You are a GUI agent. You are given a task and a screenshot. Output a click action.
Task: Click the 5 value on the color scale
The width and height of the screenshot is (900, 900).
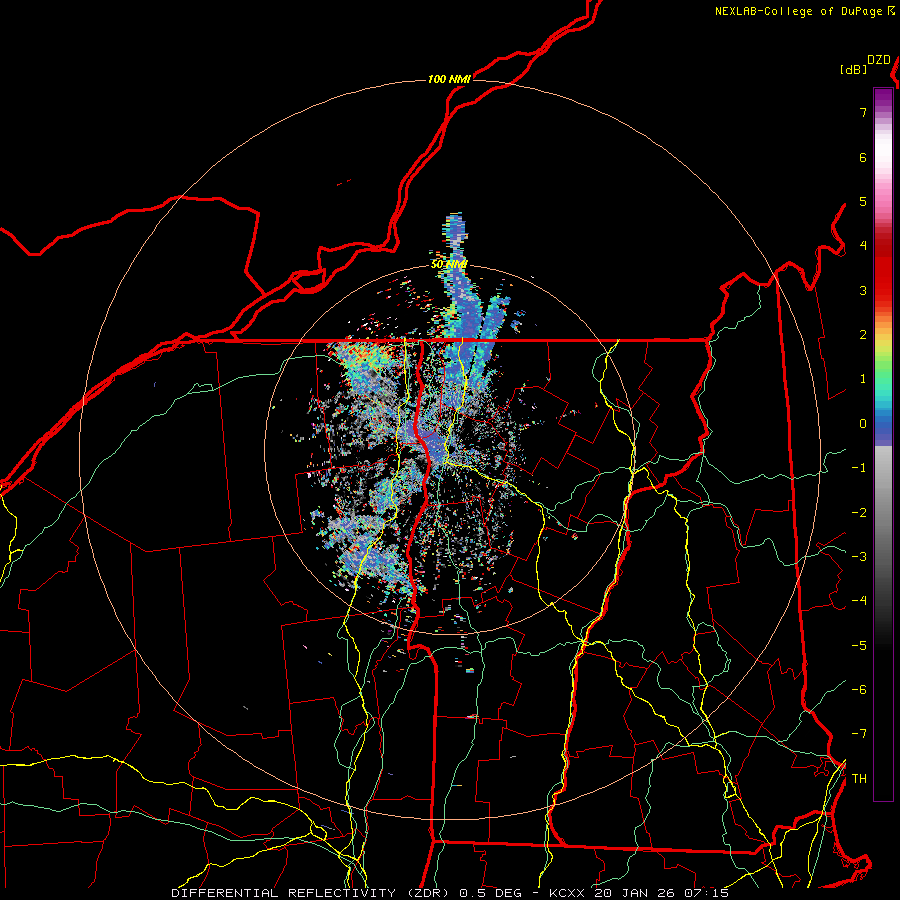[x=863, y=201]
